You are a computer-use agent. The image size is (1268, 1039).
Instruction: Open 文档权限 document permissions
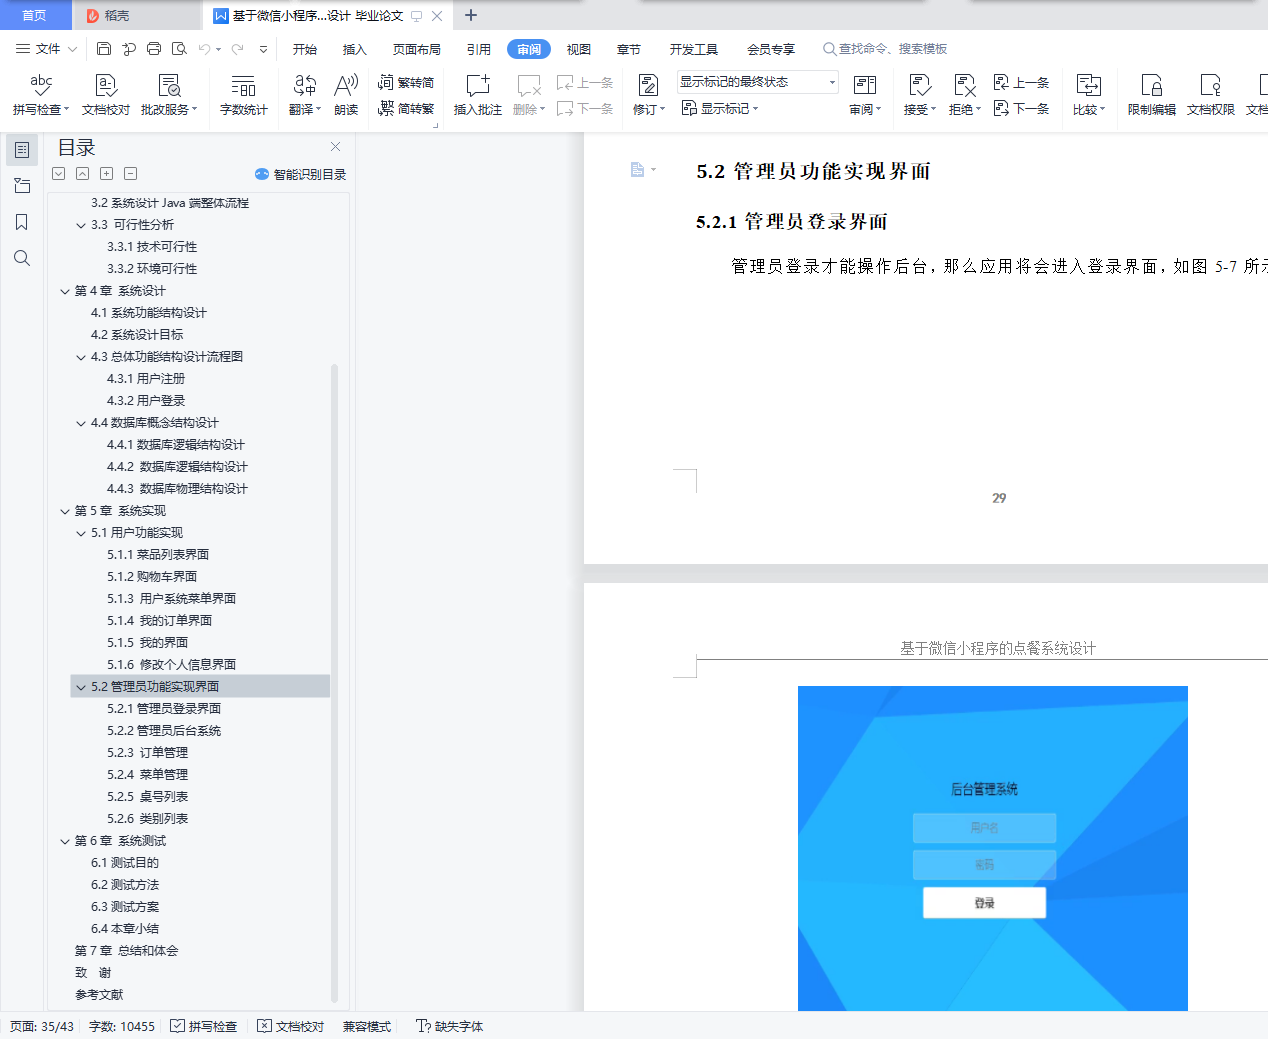1210,94
